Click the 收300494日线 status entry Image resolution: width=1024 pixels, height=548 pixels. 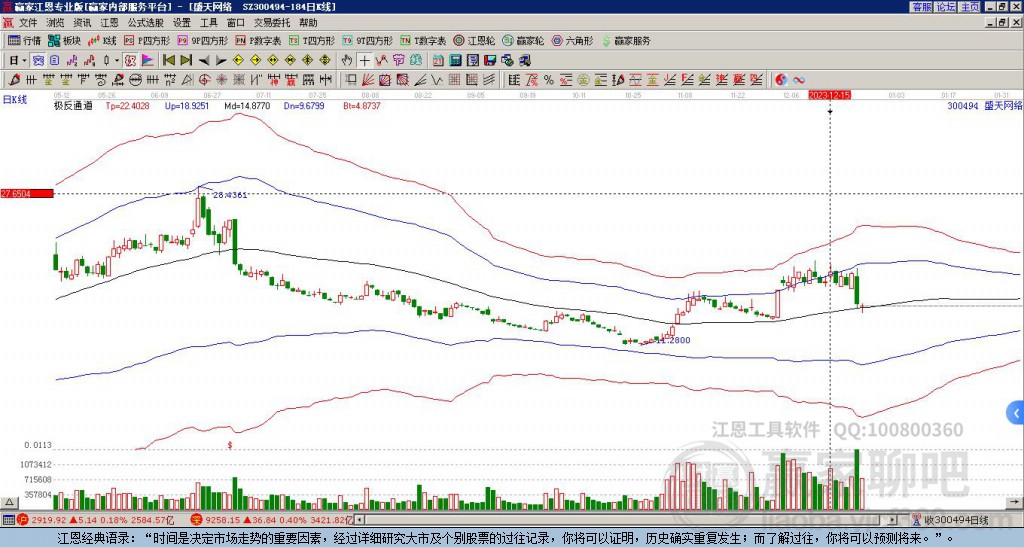pos(955,520)
